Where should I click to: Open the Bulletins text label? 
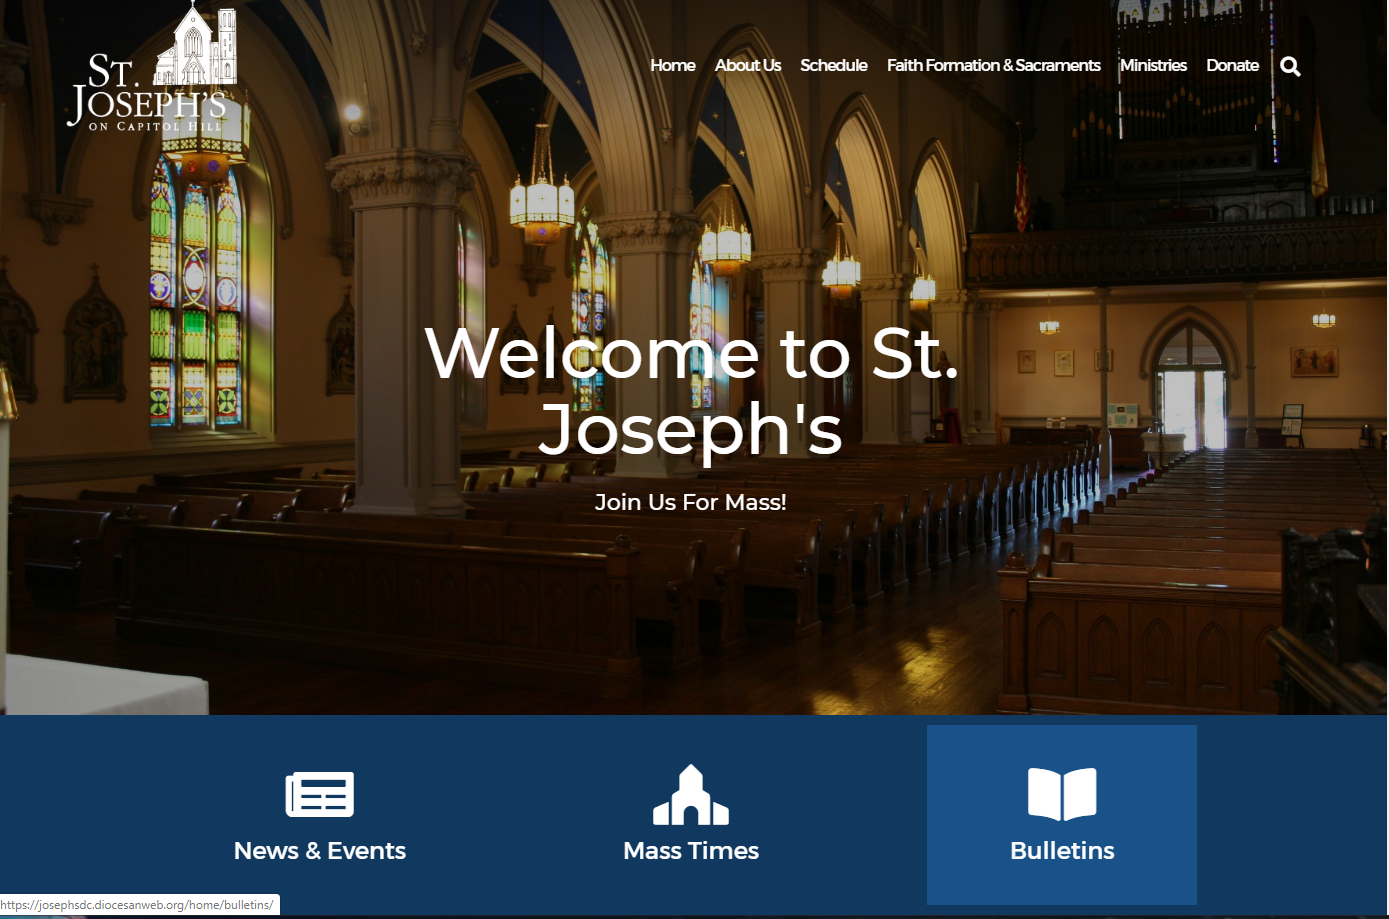(x=1062, y=851)
